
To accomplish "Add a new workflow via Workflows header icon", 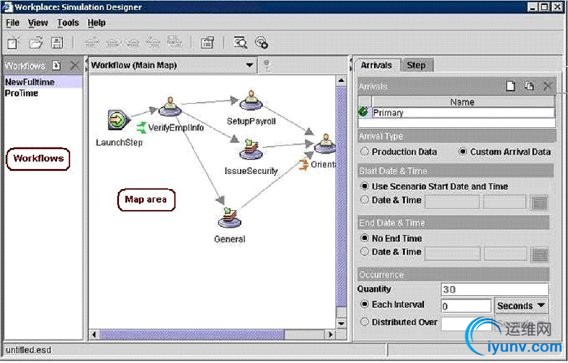I will click(56, 66).
